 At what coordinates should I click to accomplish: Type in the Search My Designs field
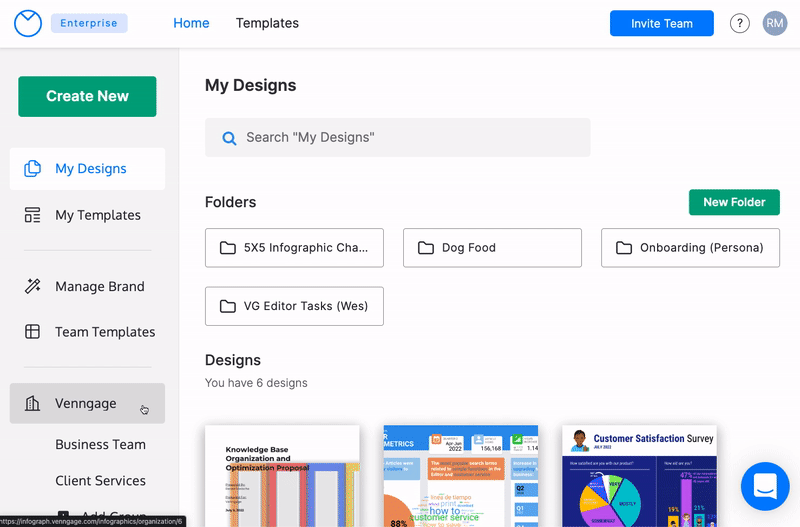point(410,138)
